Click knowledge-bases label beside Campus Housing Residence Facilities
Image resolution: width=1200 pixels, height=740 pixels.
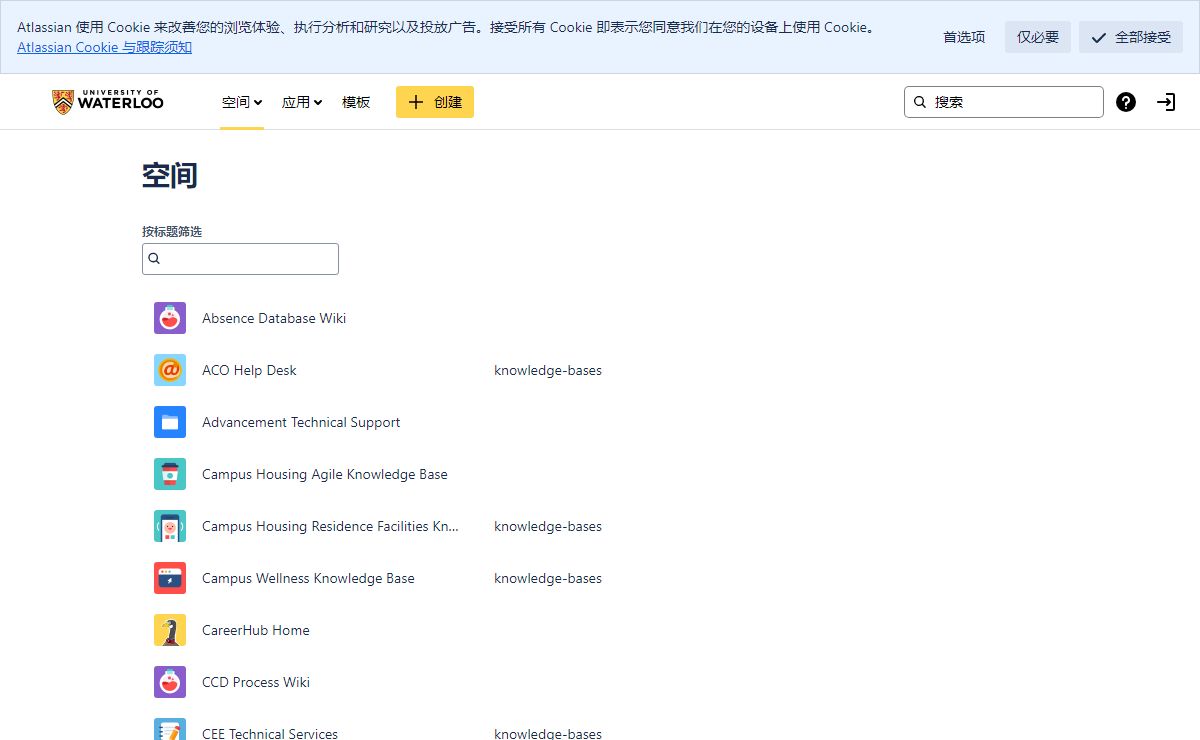click(548, 526)
